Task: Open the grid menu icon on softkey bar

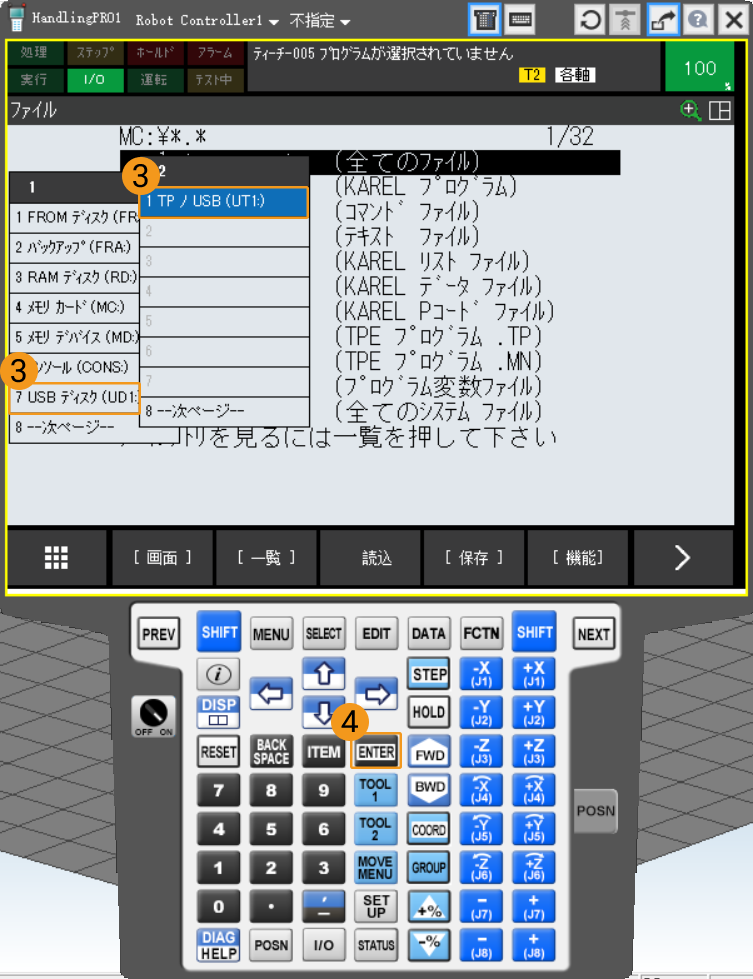Action: (x=56, y=557)
